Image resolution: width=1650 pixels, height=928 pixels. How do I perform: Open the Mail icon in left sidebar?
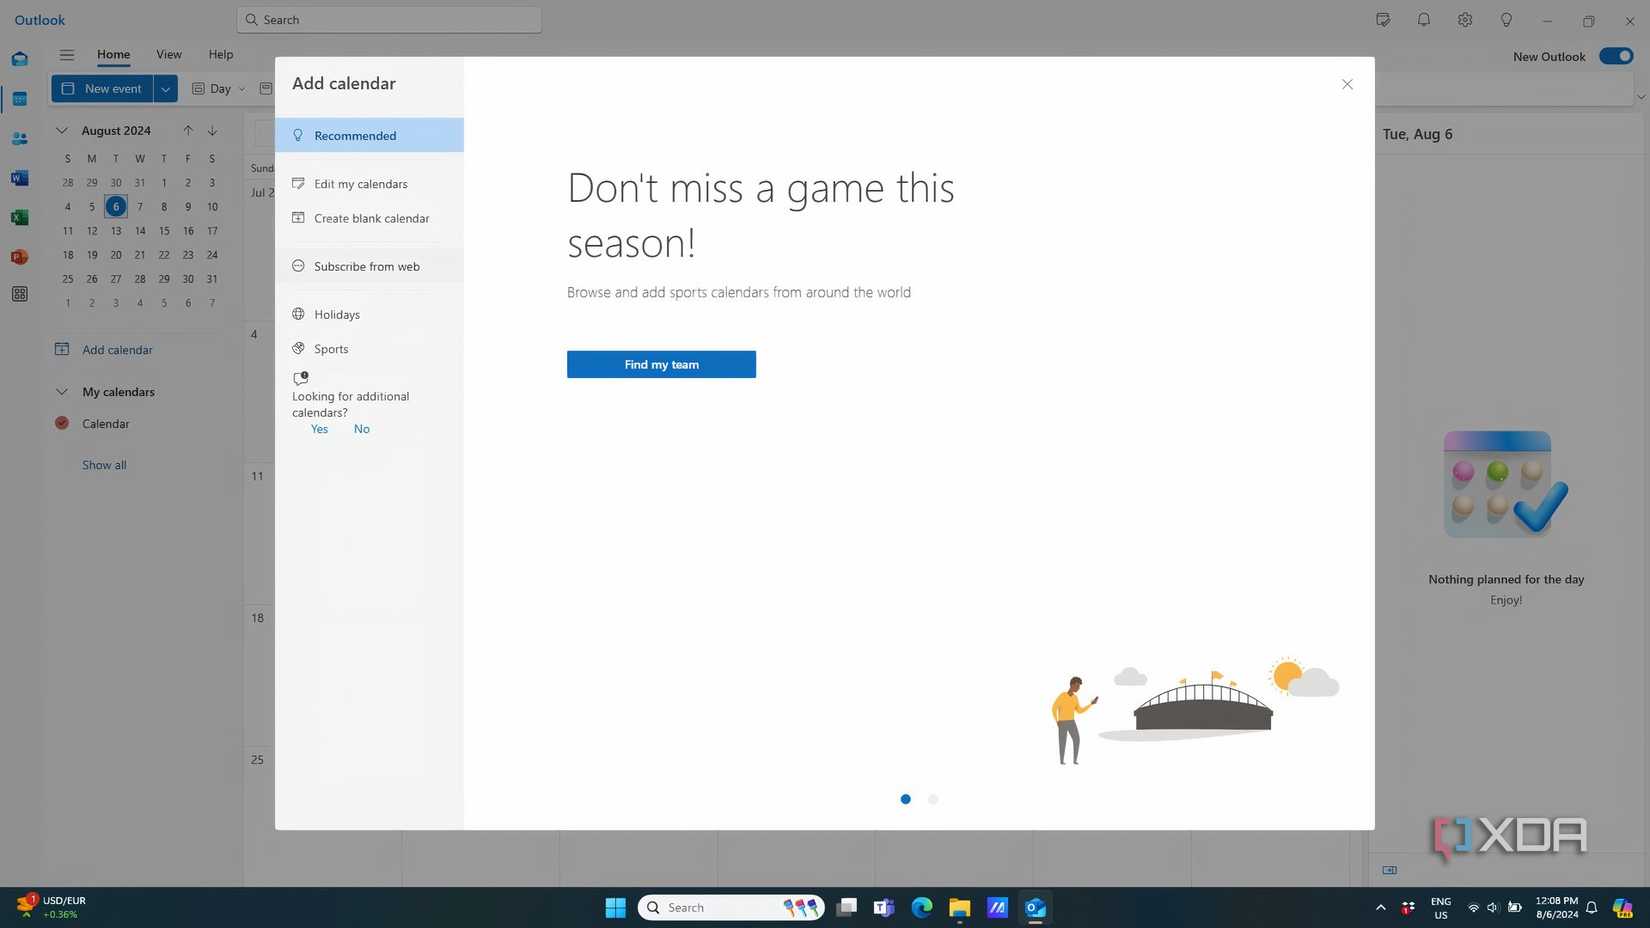[x=19, y=59]
